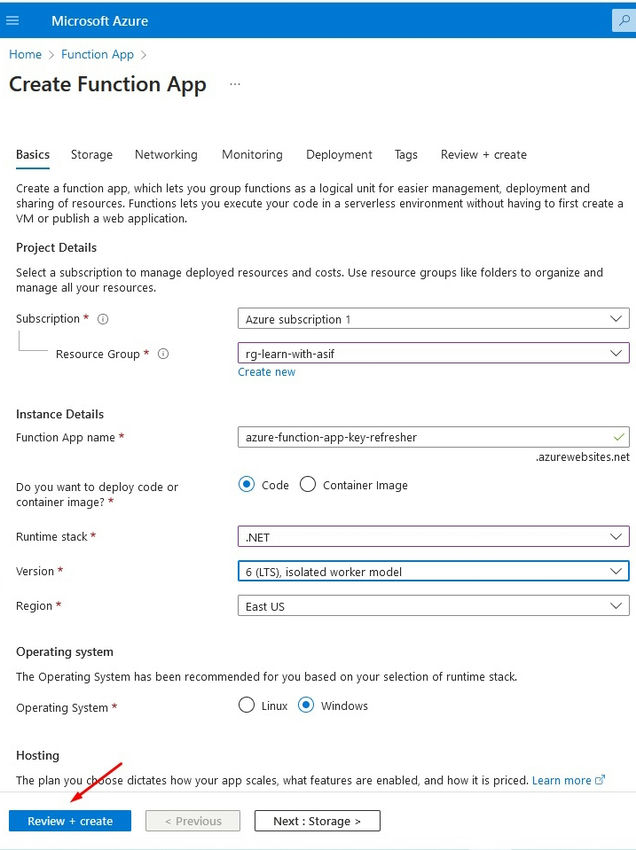Open the Azure portal hamburger menu

click(14, 20)
